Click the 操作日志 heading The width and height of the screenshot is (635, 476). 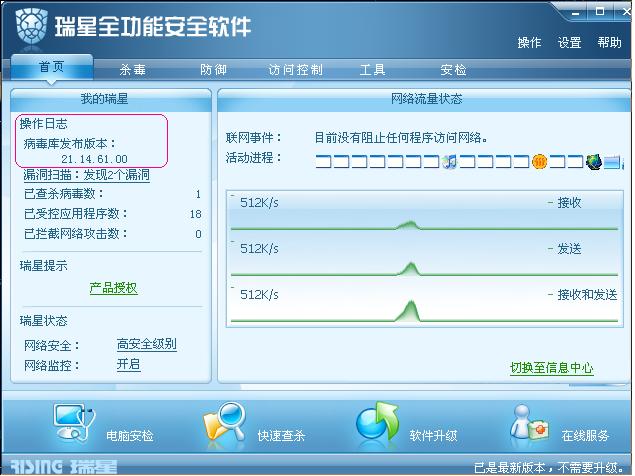tap(43, 124)
